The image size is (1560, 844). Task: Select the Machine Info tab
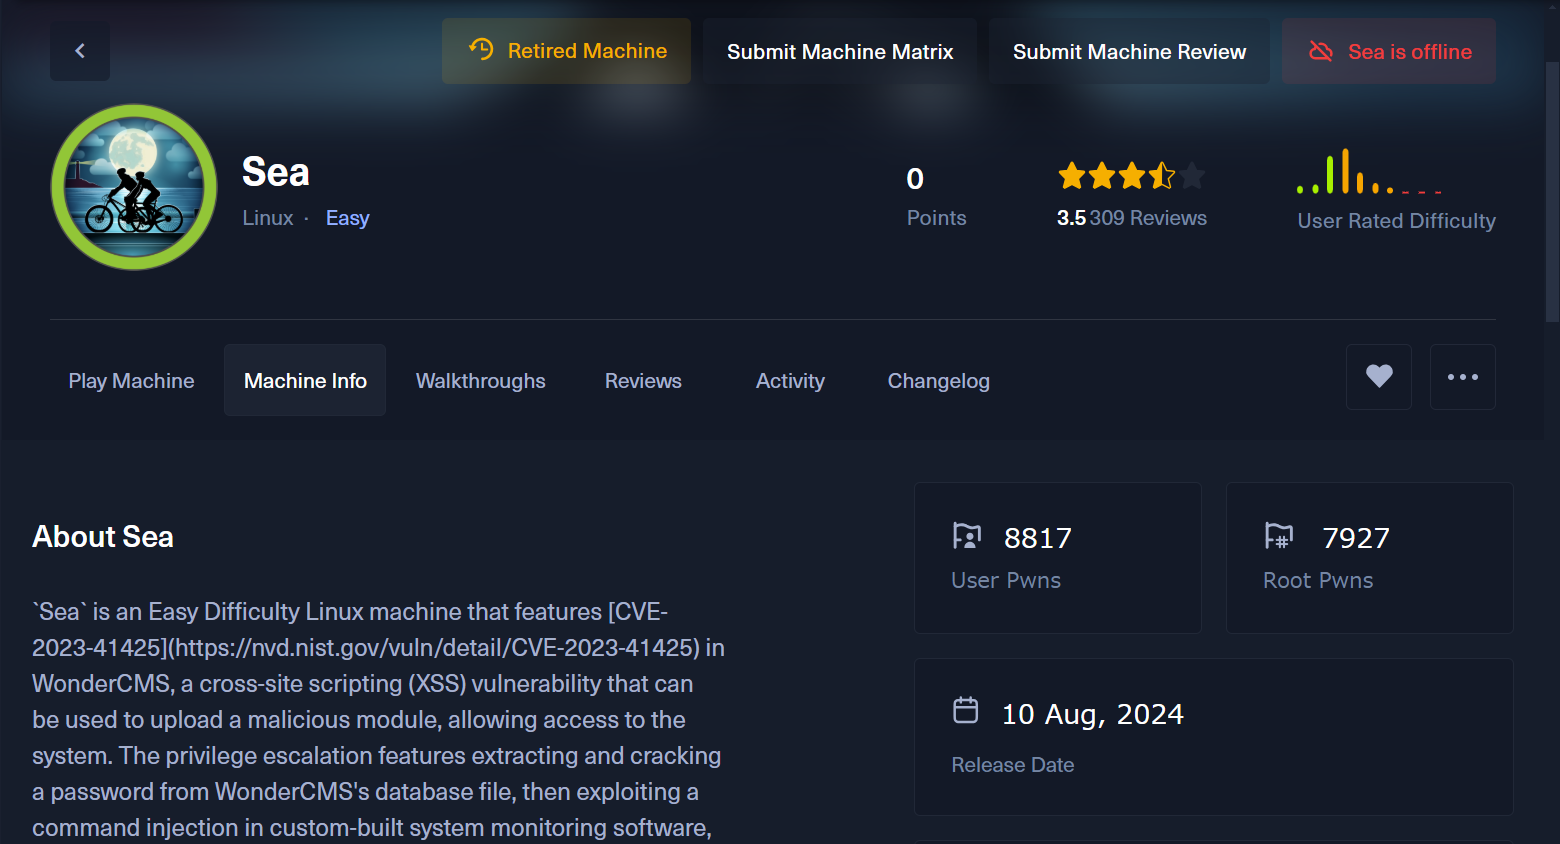305,380
